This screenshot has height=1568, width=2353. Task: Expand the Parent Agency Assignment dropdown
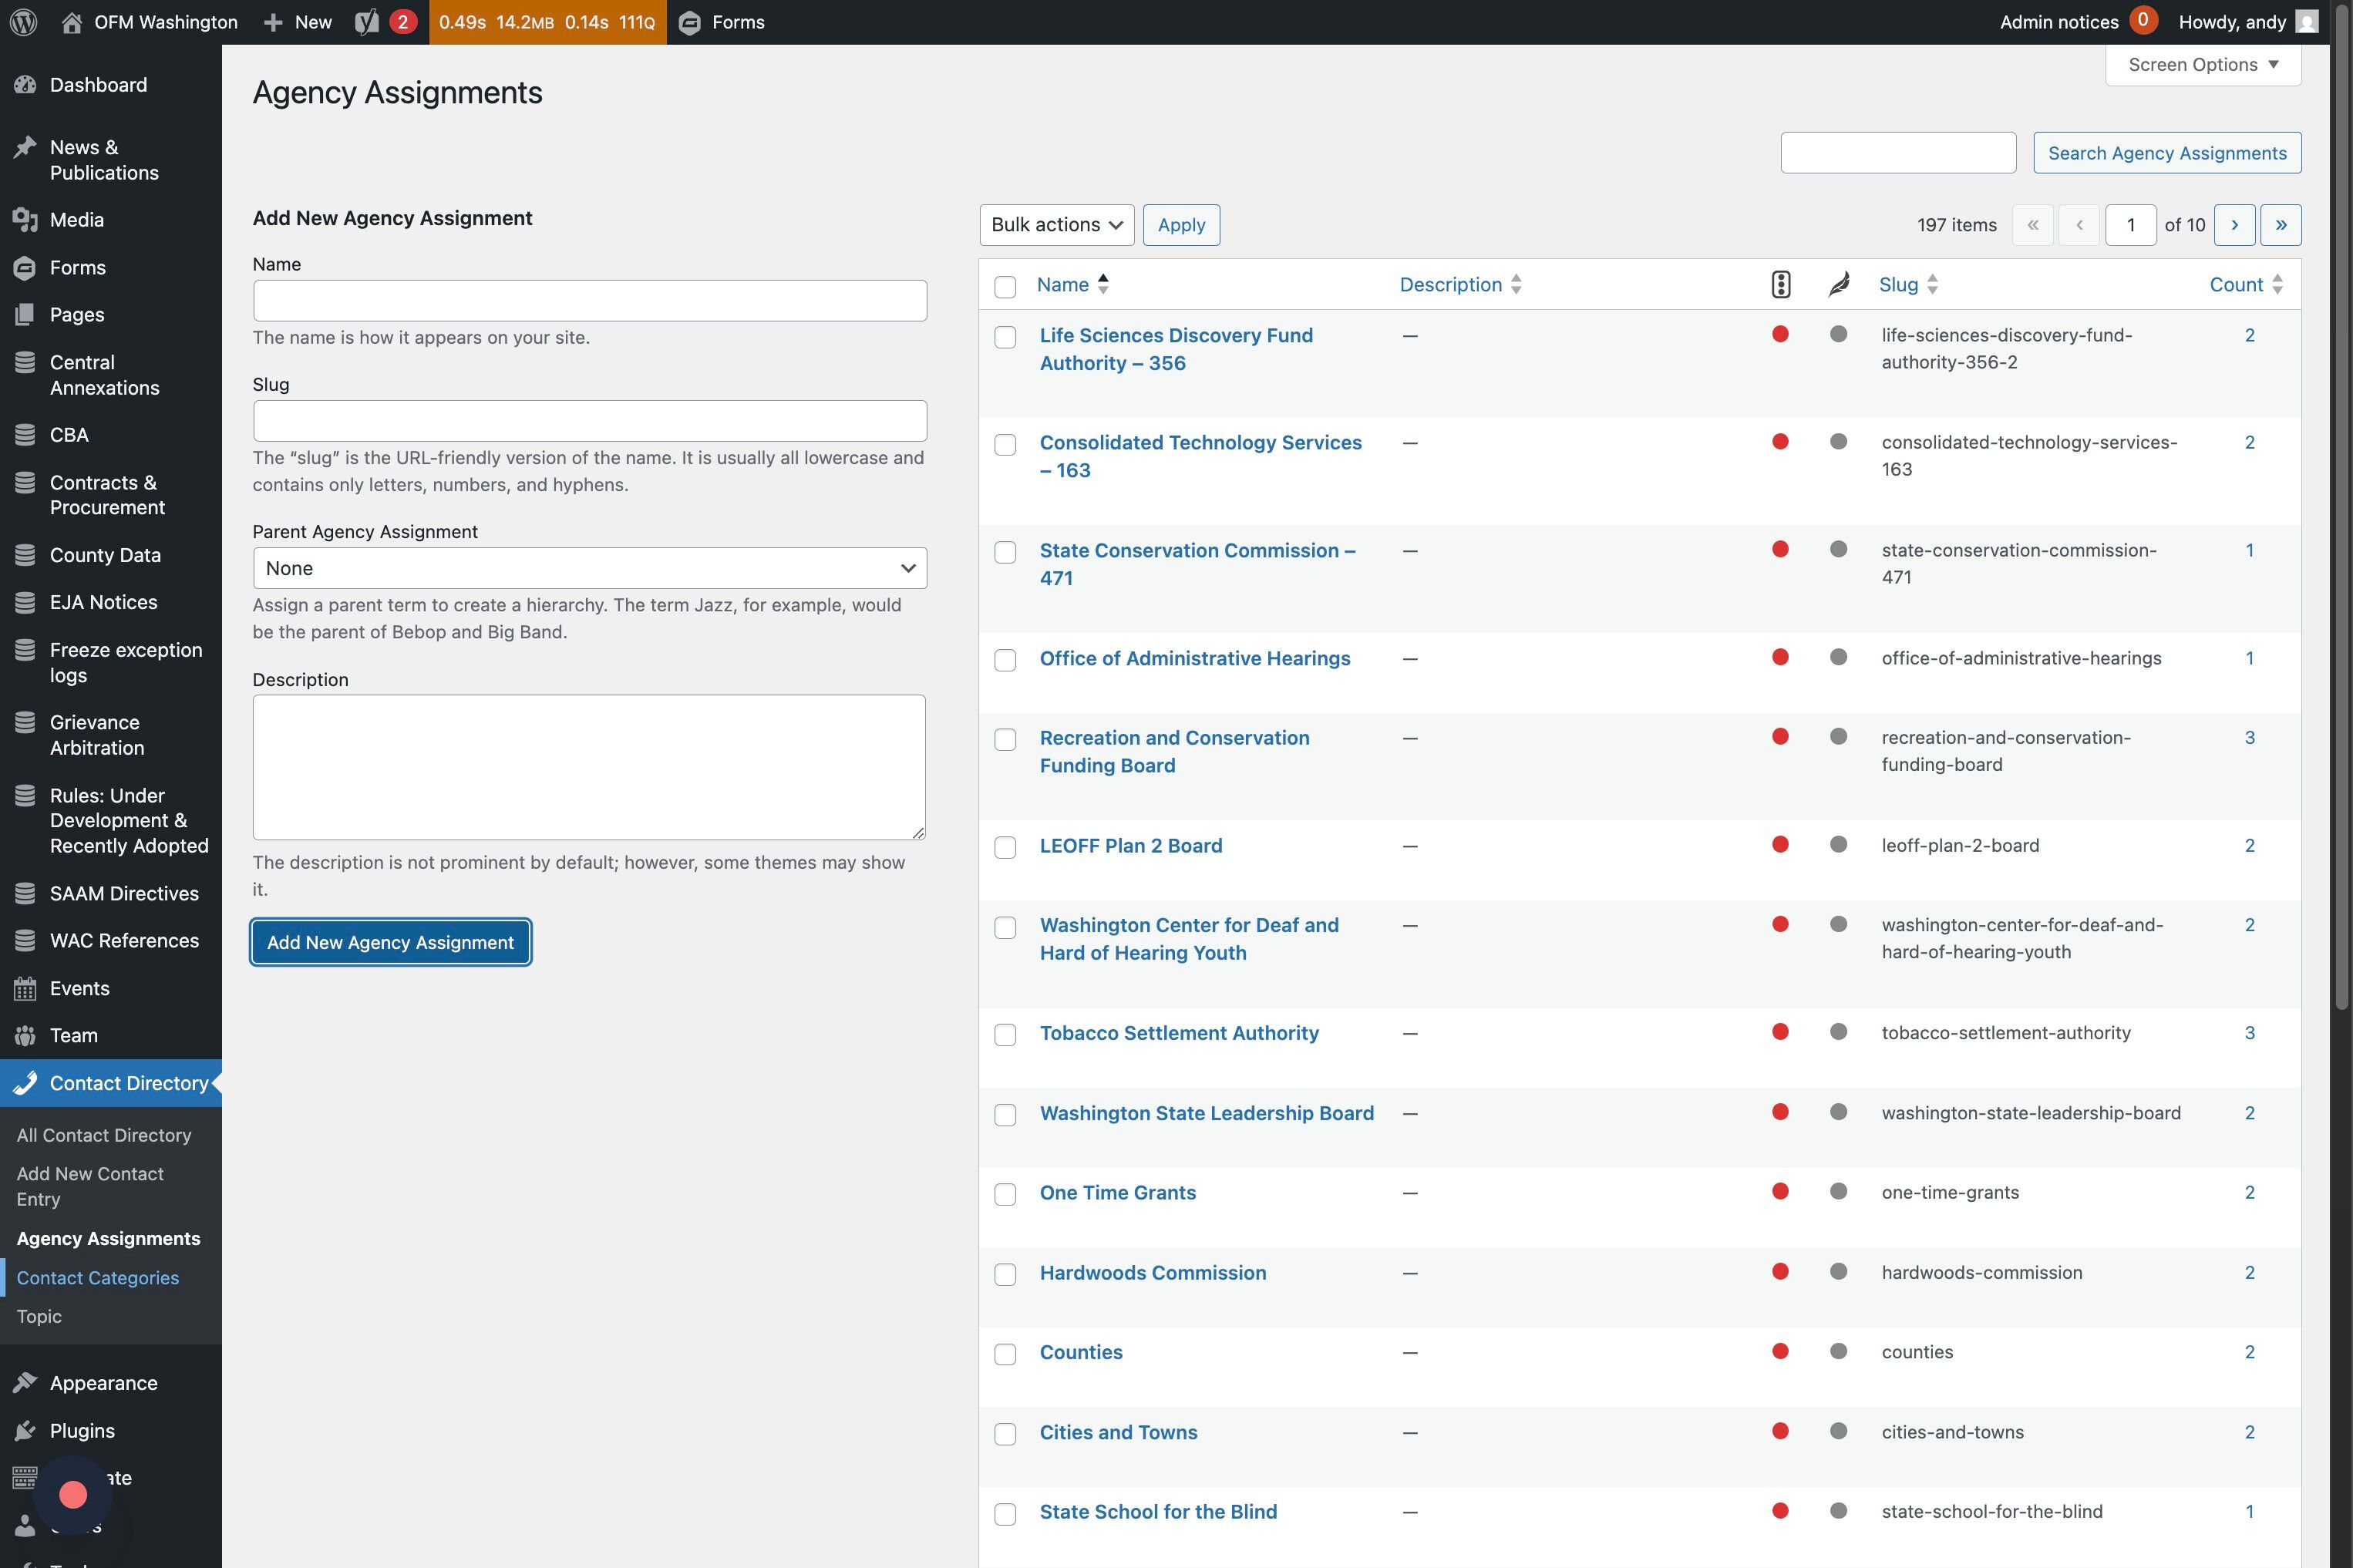(x=589, y=568)
